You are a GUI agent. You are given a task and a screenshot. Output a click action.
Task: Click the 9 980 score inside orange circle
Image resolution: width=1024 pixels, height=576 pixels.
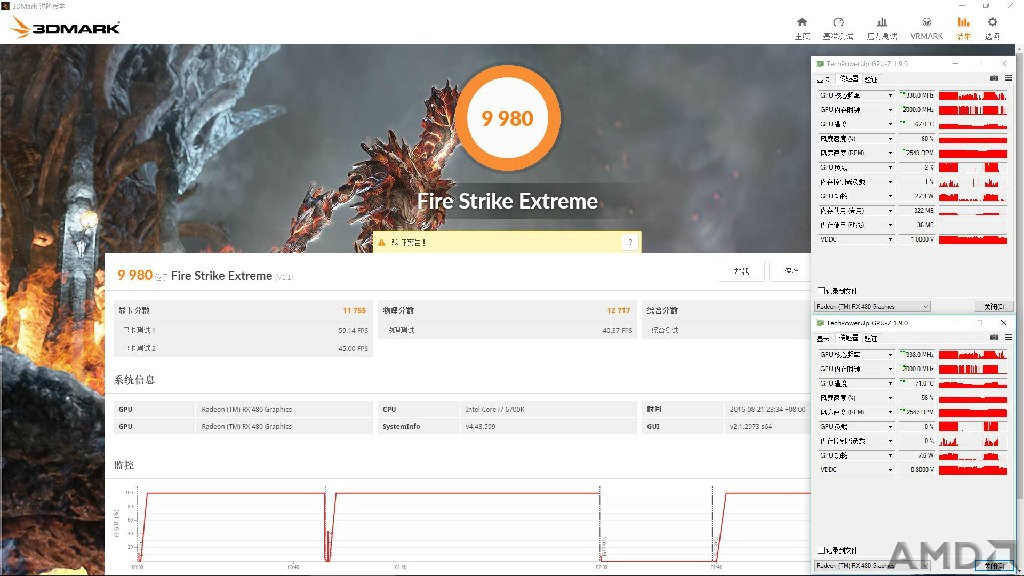point(507,118)
